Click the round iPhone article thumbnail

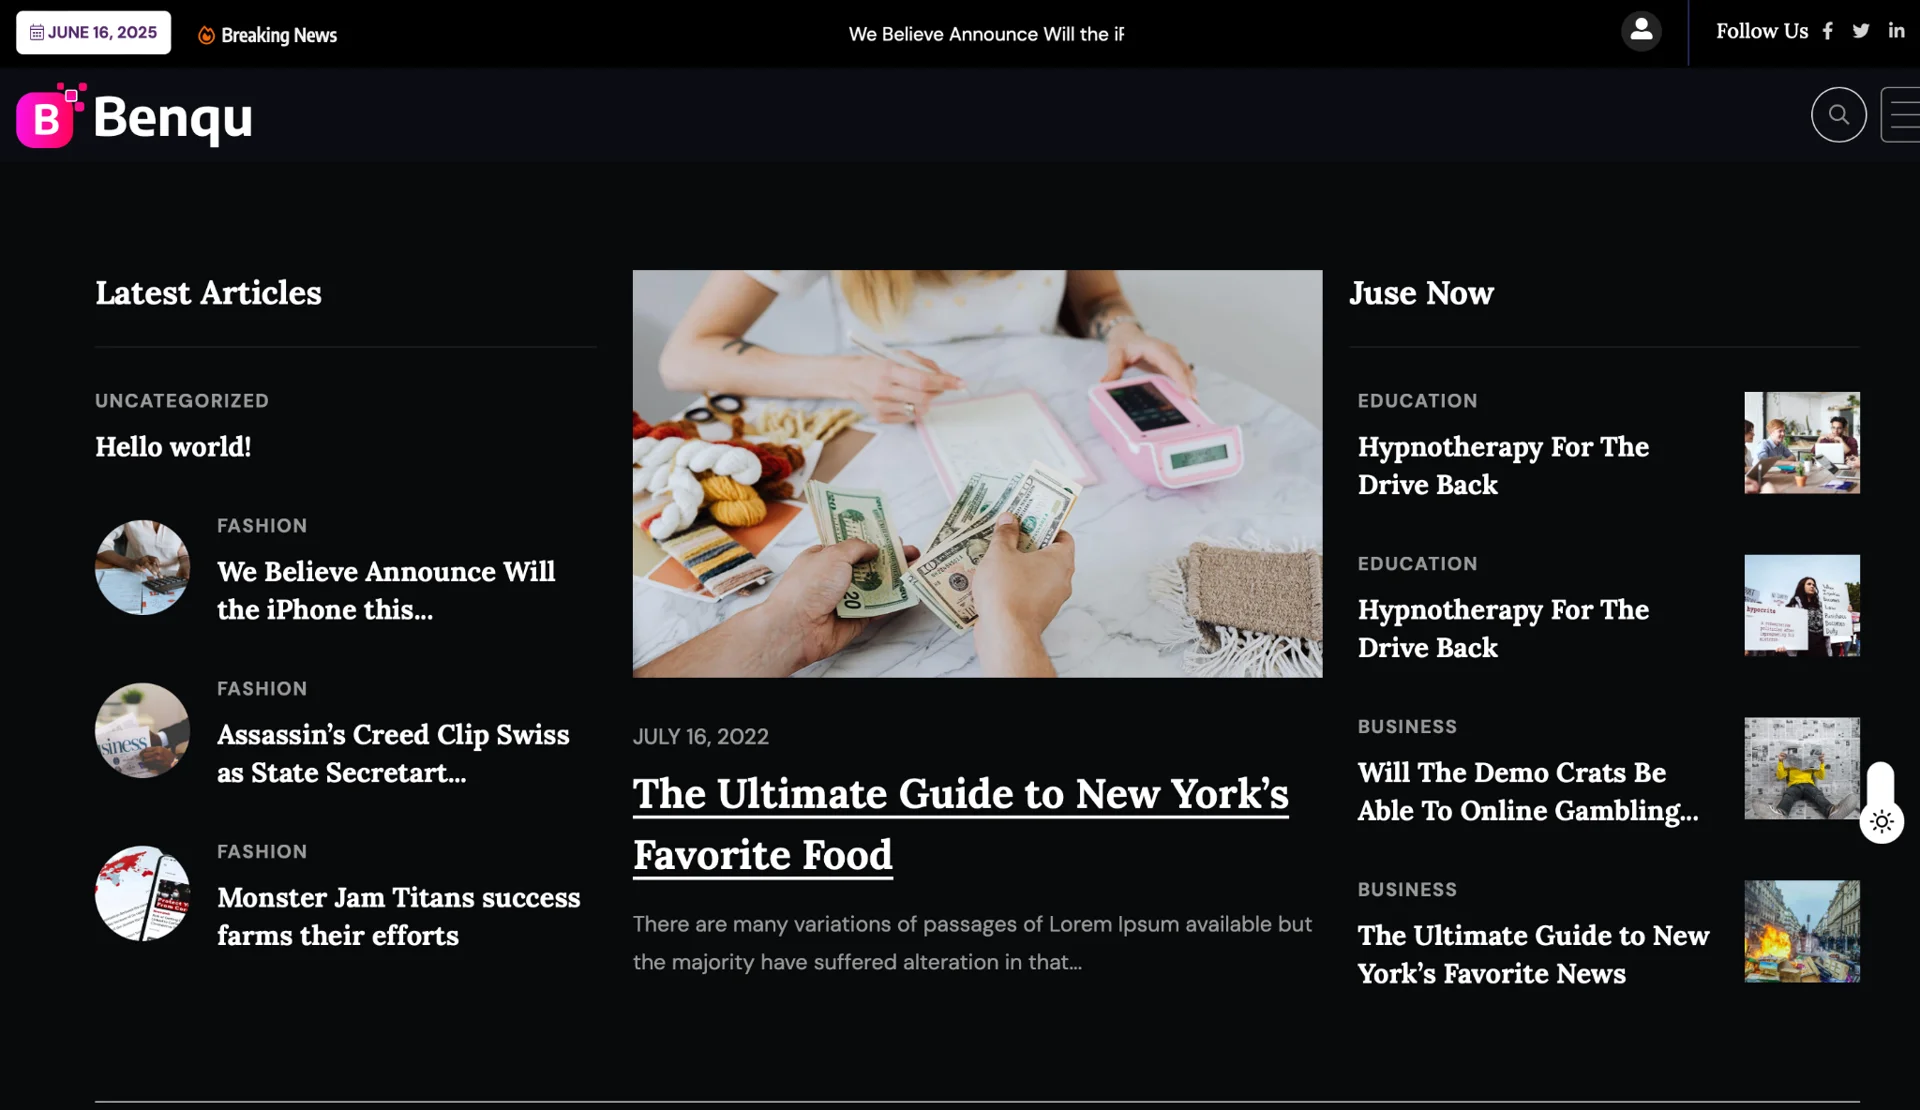click(x=142, y=567)
